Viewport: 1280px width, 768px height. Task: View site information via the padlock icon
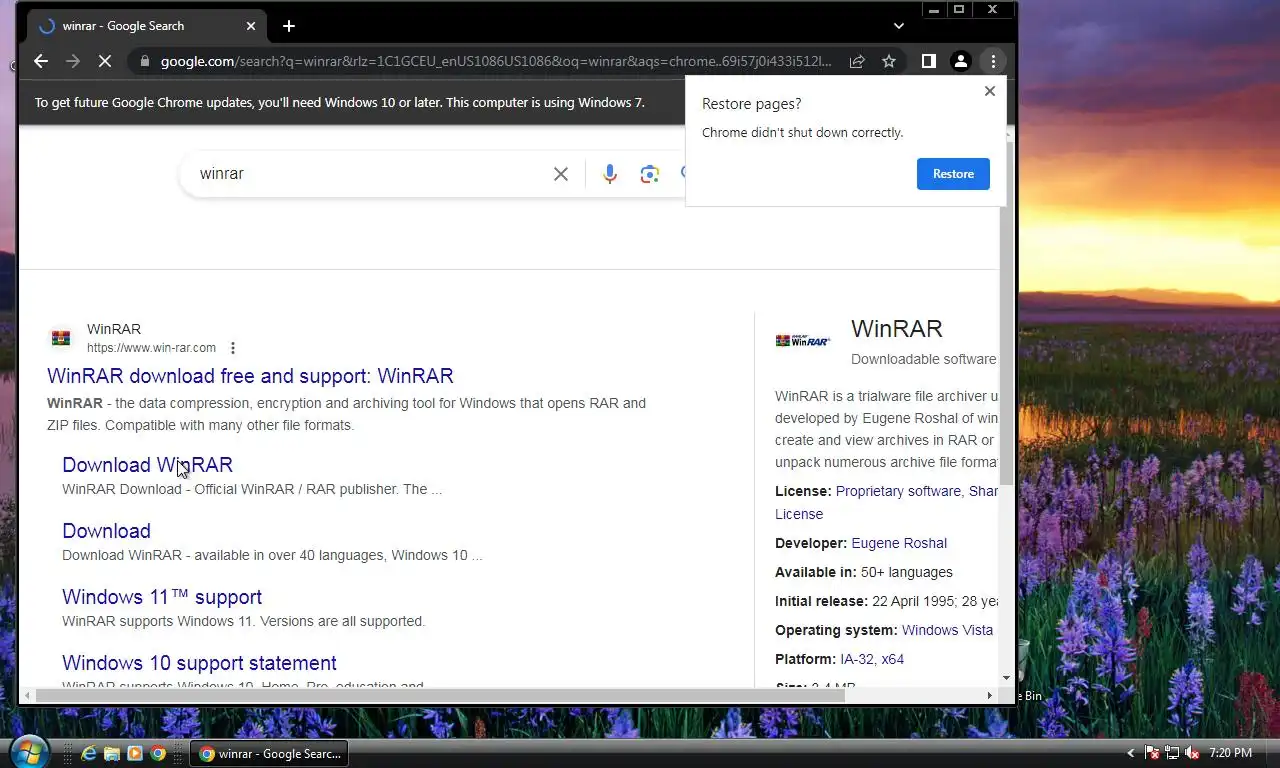[x=145, y=61]
